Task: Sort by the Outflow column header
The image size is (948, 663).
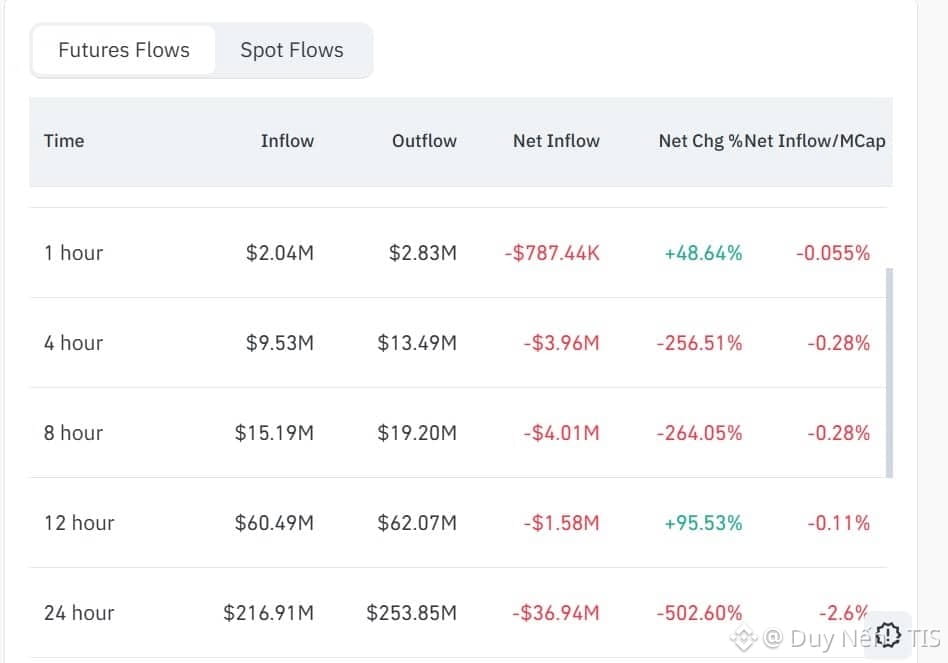Action: coord(424,141)
